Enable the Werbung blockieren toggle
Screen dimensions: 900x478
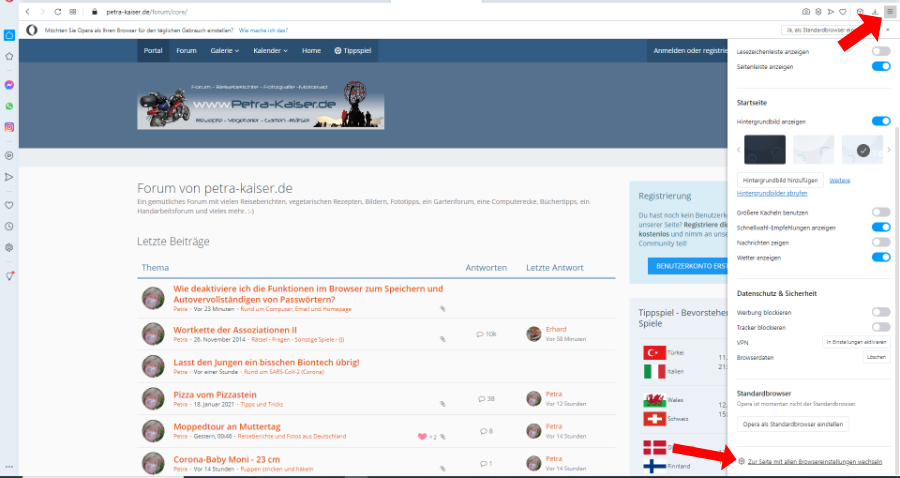click(880, 313)
